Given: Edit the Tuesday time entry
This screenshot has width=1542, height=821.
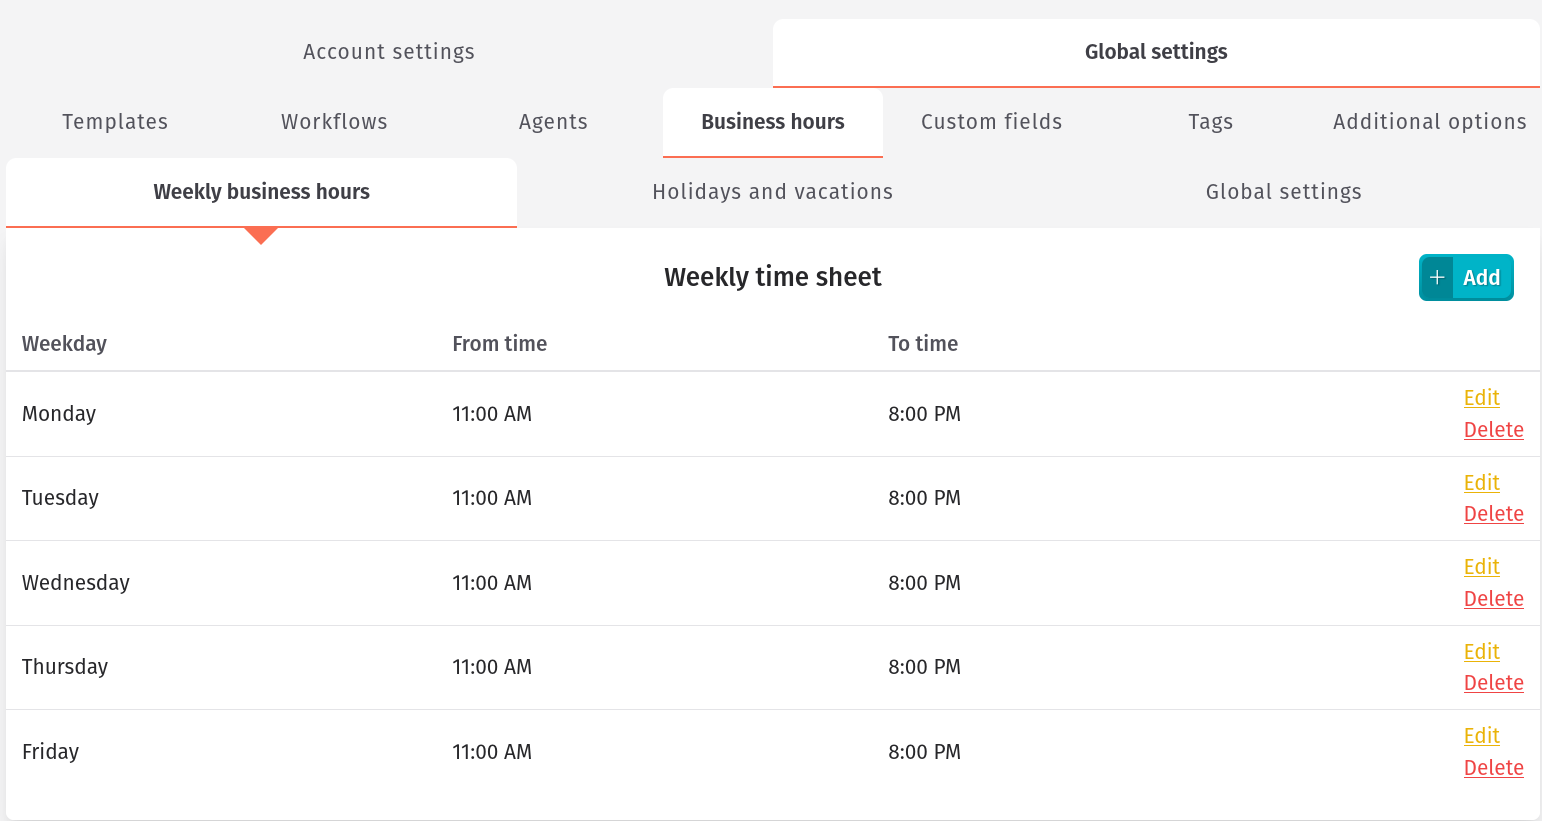Looking at the screenshot, I should pyautogui.click(x=1481, y=483).
